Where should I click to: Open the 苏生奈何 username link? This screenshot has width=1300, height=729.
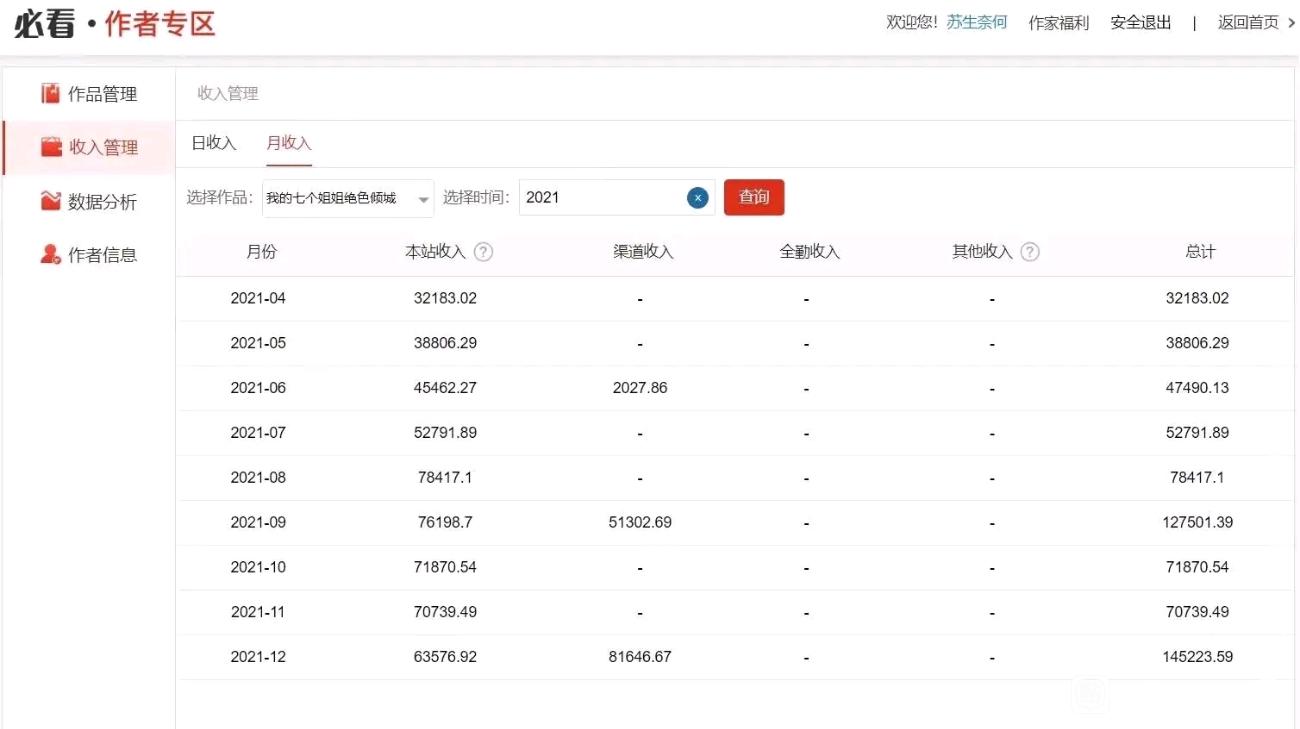977,22
